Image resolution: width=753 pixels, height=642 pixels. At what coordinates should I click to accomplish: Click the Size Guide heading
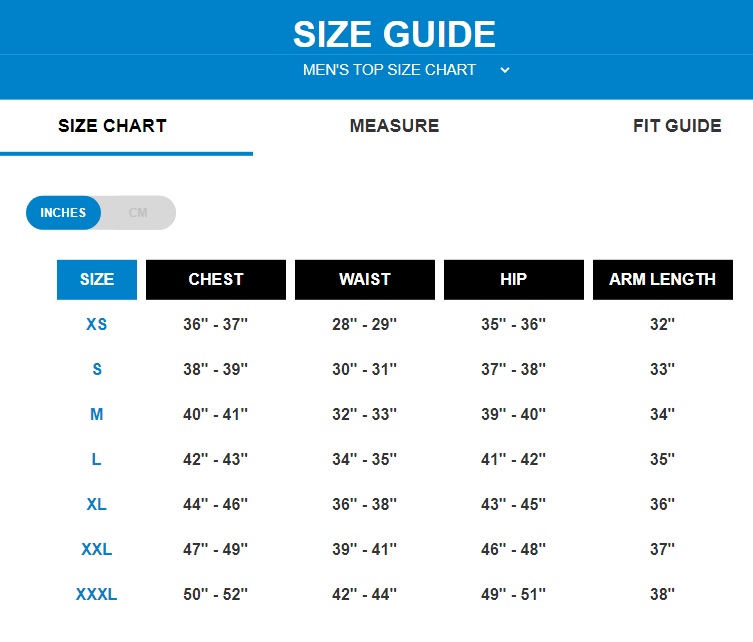394,34
